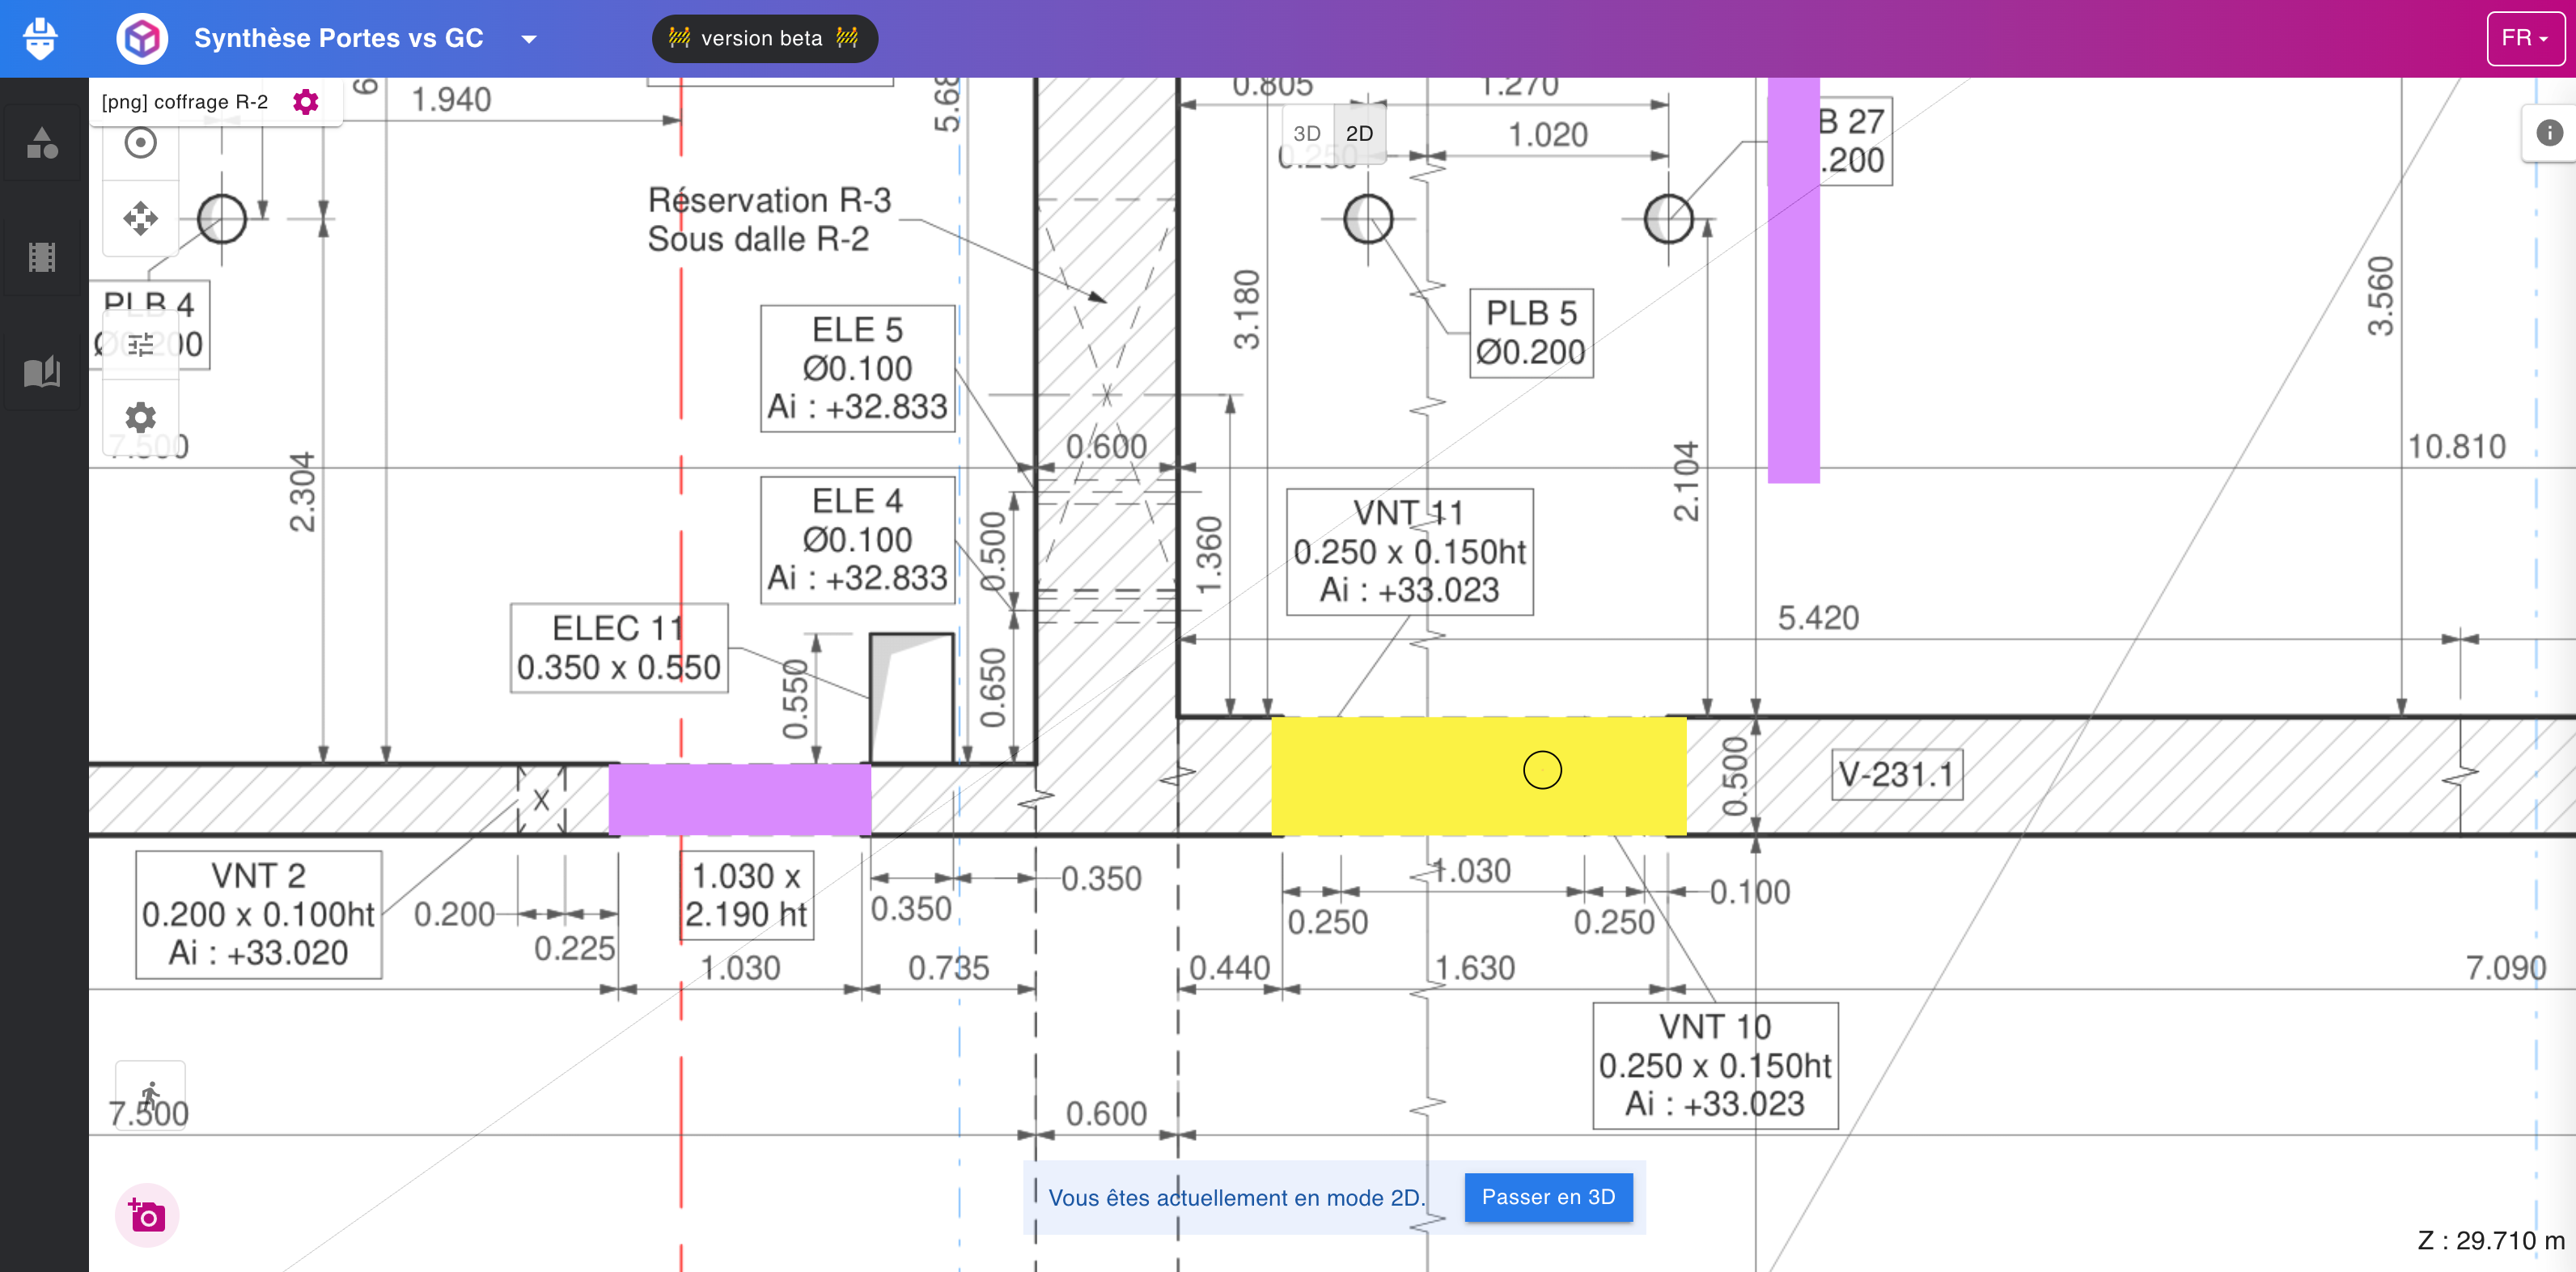Click the 1.030 x 2.190 ht label
2576x1272 pixels.
click(x=746, y=895)
